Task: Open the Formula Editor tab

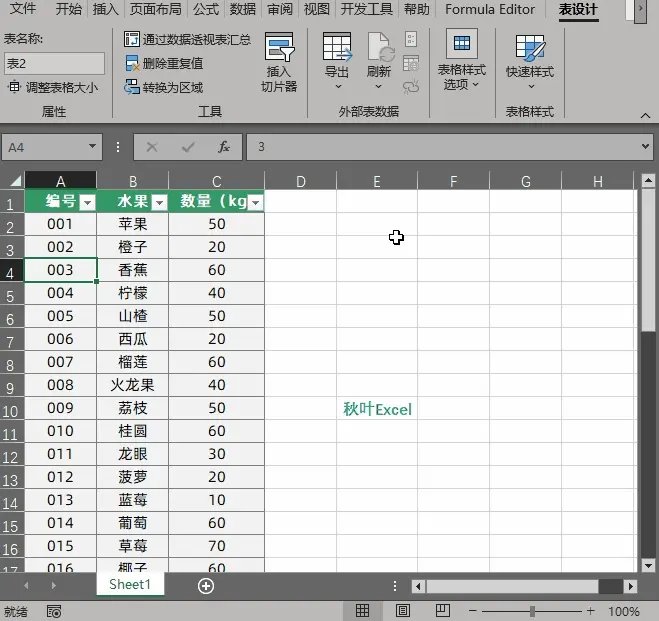Action: (x=490, y=8)
